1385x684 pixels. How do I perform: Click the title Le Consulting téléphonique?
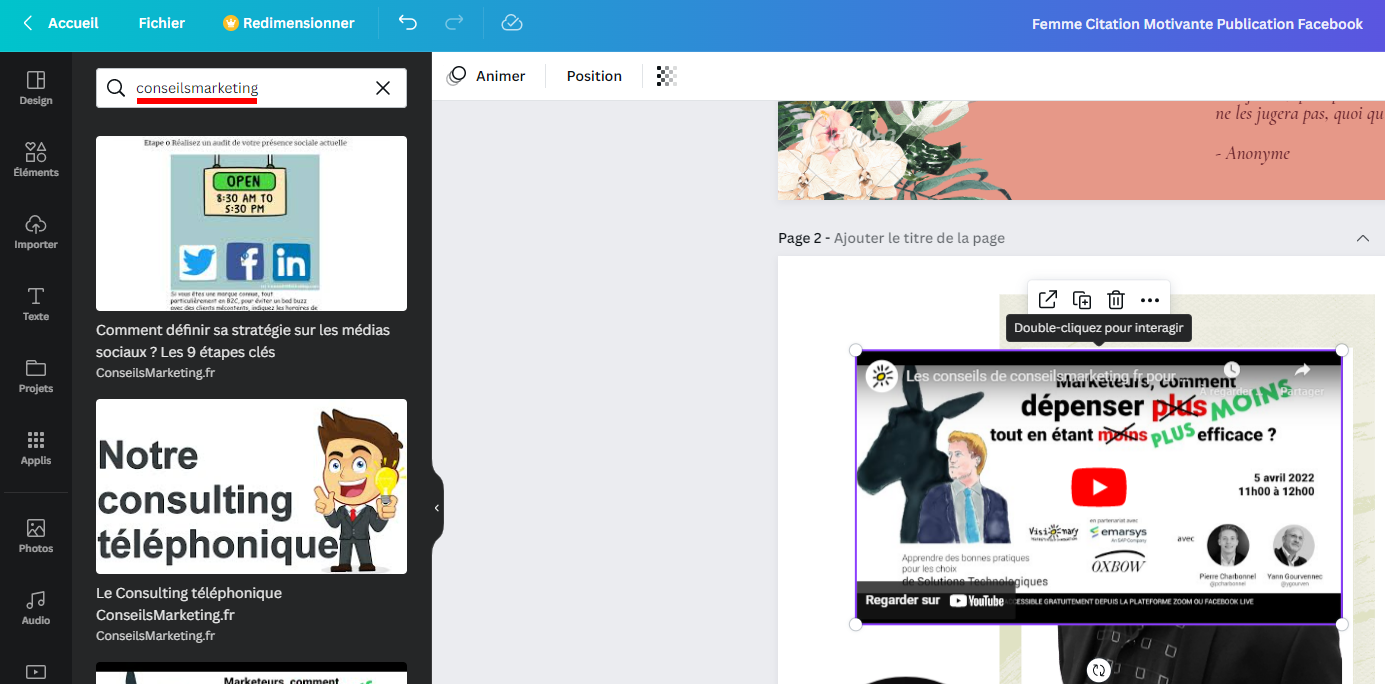pyautogui.click(x=189, y=604)
